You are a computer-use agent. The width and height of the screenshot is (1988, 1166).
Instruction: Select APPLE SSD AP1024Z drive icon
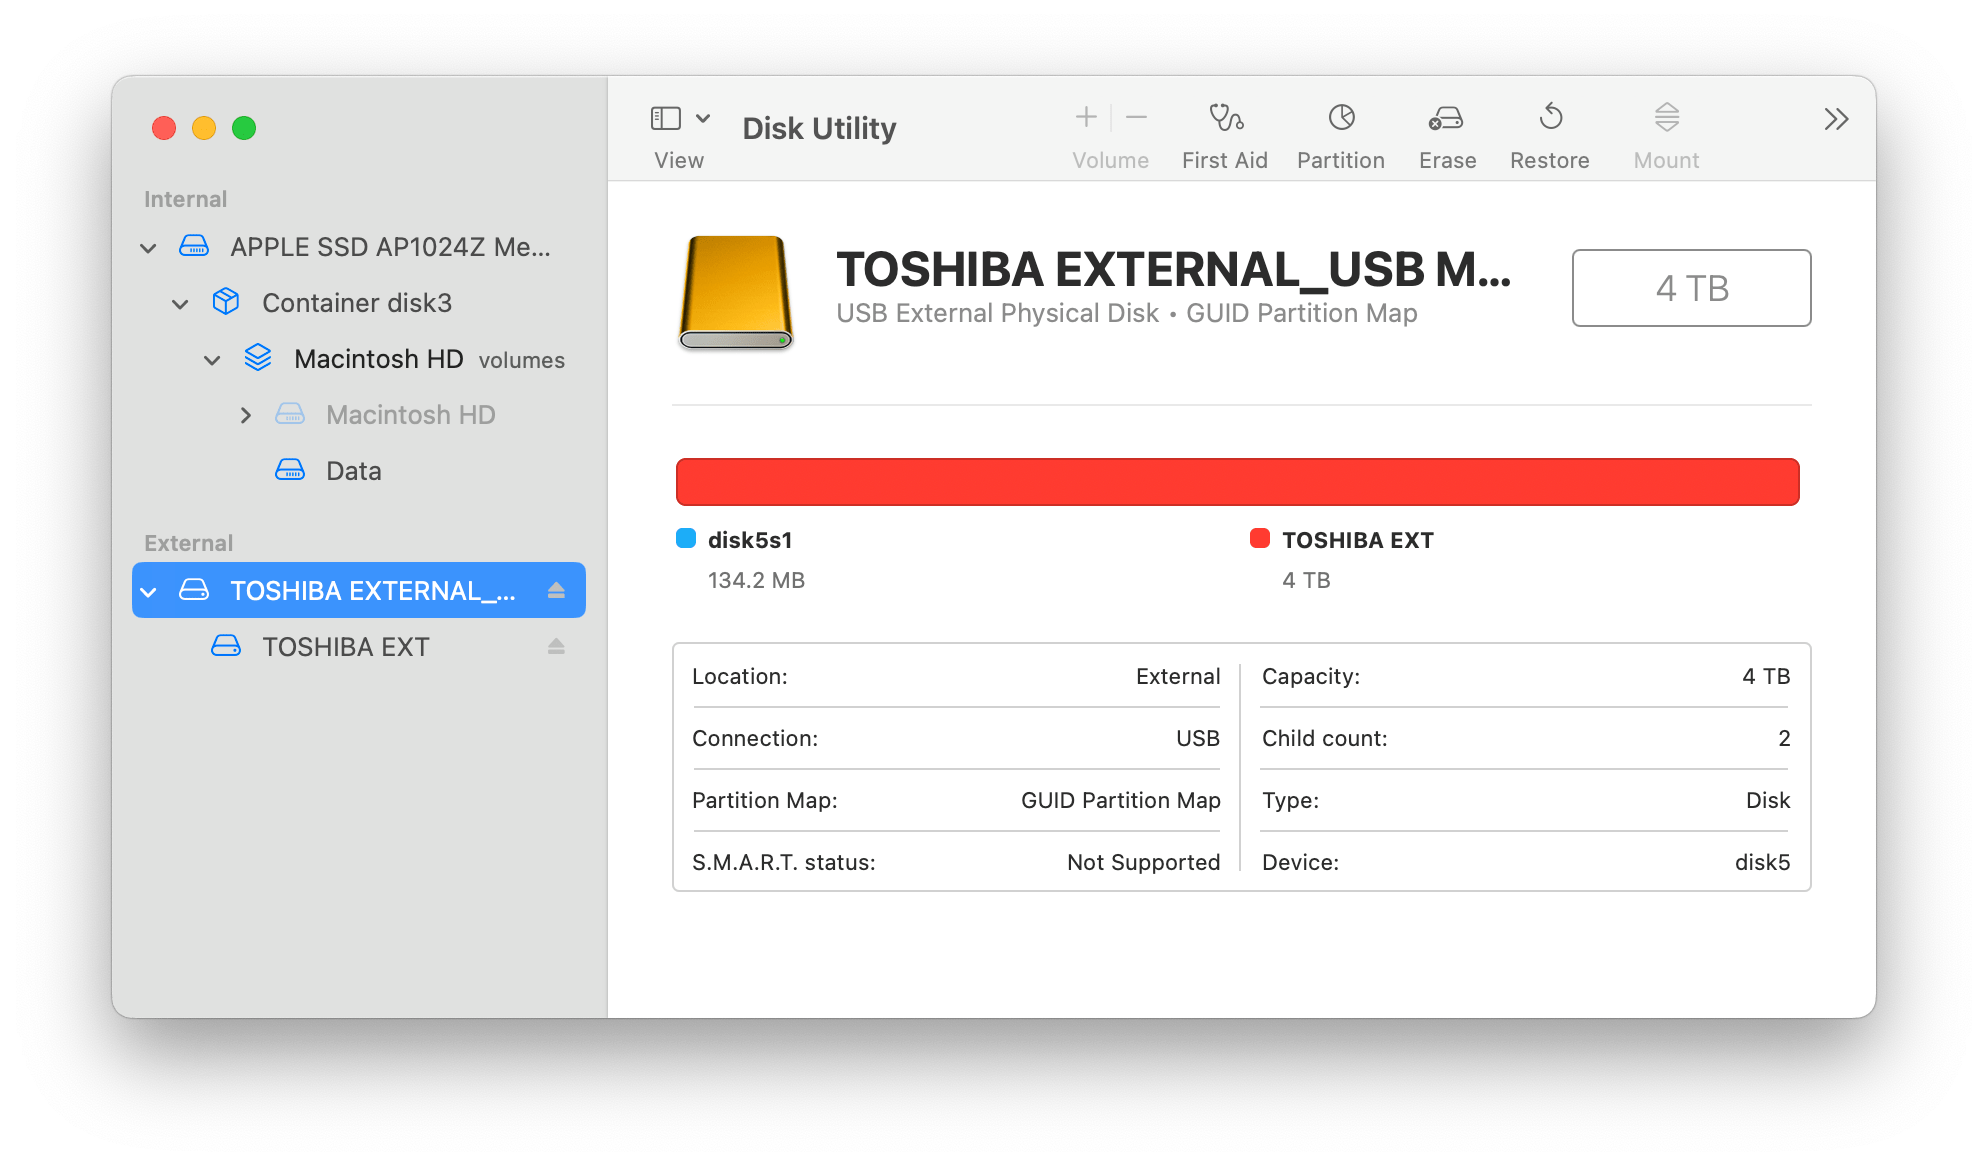194,246
